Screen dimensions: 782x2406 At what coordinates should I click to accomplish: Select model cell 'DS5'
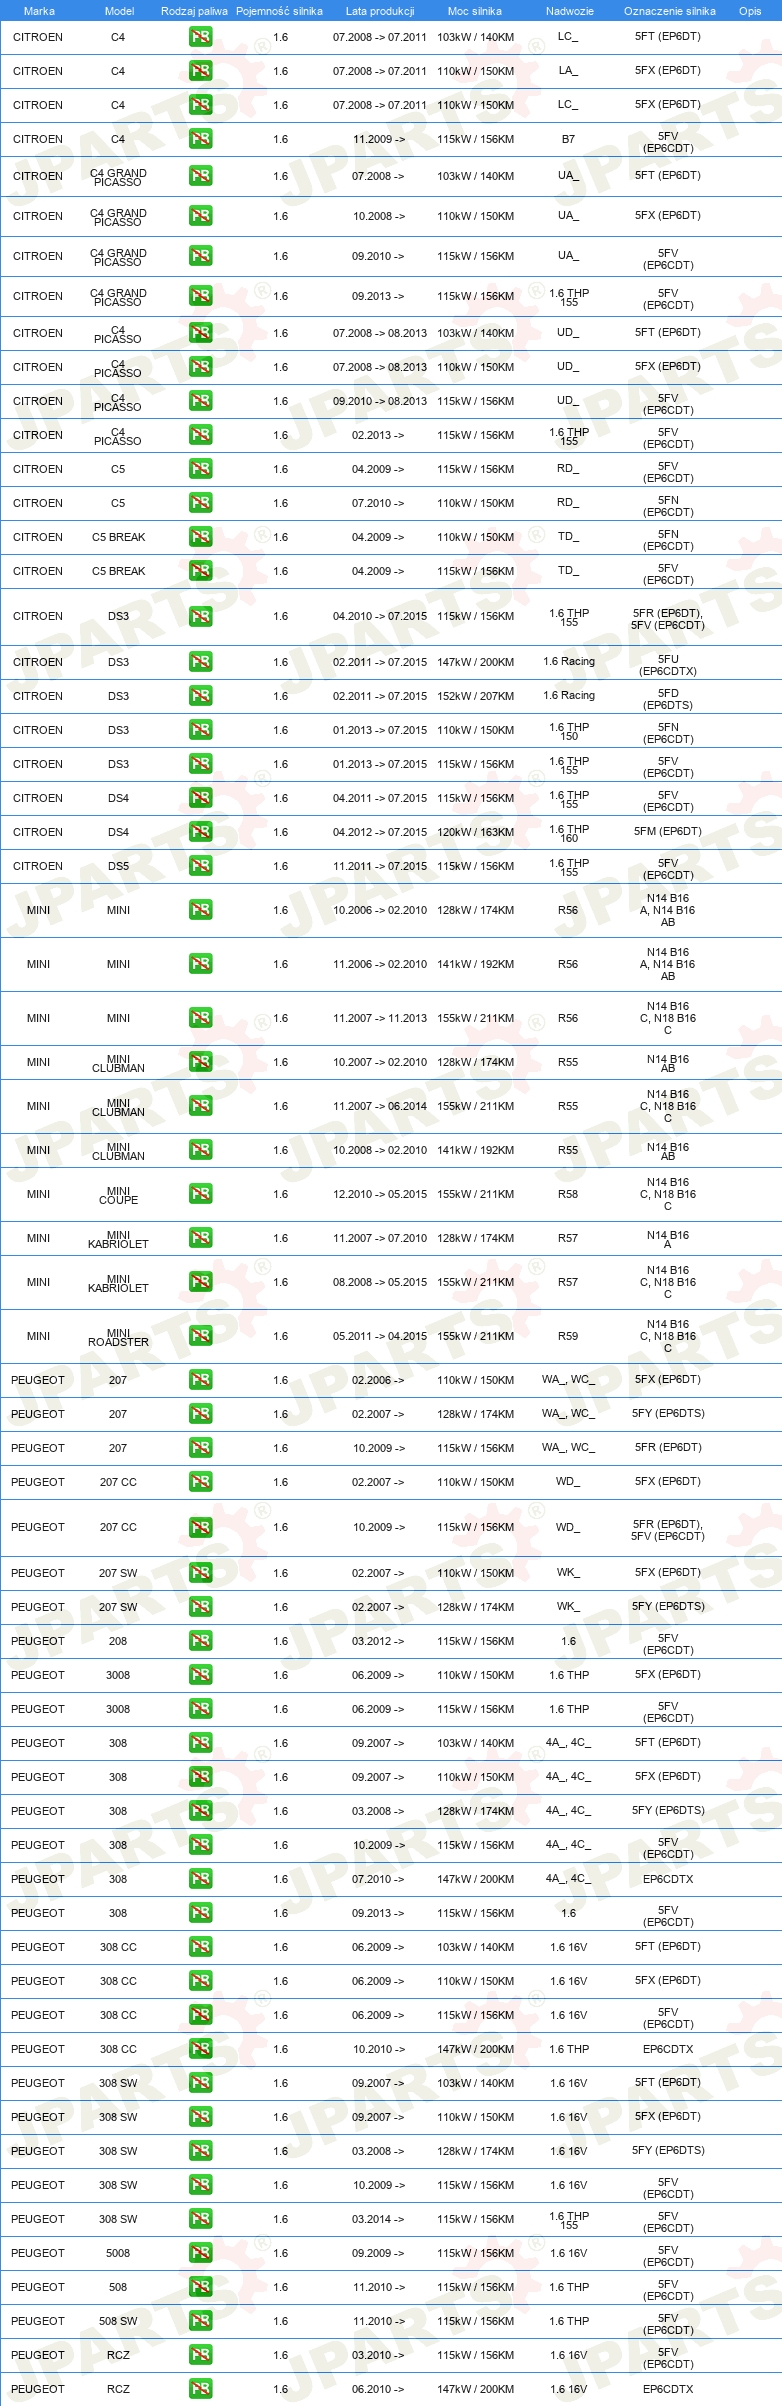pyautogui.click(x=118, y=866)
